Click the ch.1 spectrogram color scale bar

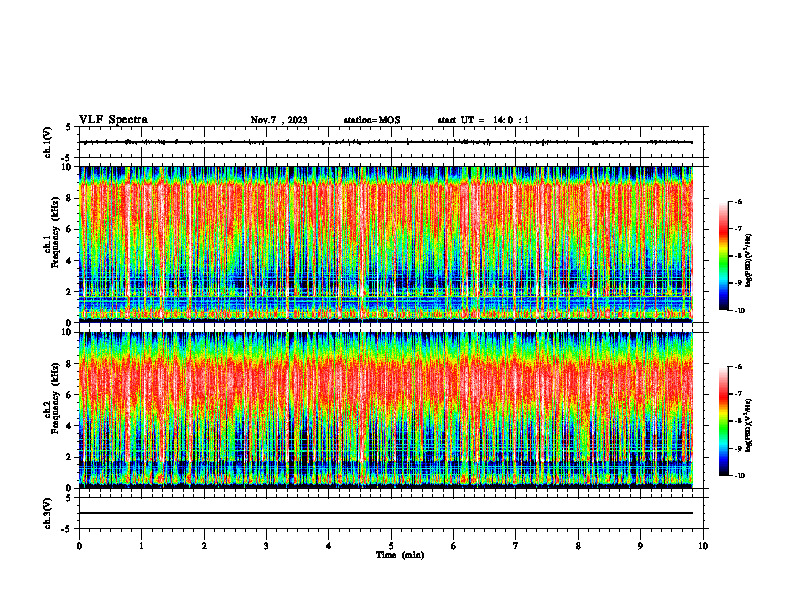pyautogui.click(x=723, y=256)
